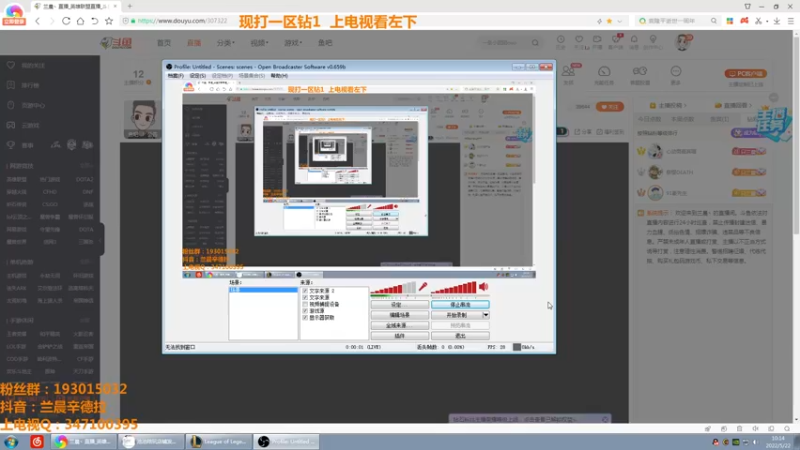Image resolution: width=800 pixels, height=450 pixels.
Task: Click the orange PC client button on Douyu header
Action: coord(745,73)
